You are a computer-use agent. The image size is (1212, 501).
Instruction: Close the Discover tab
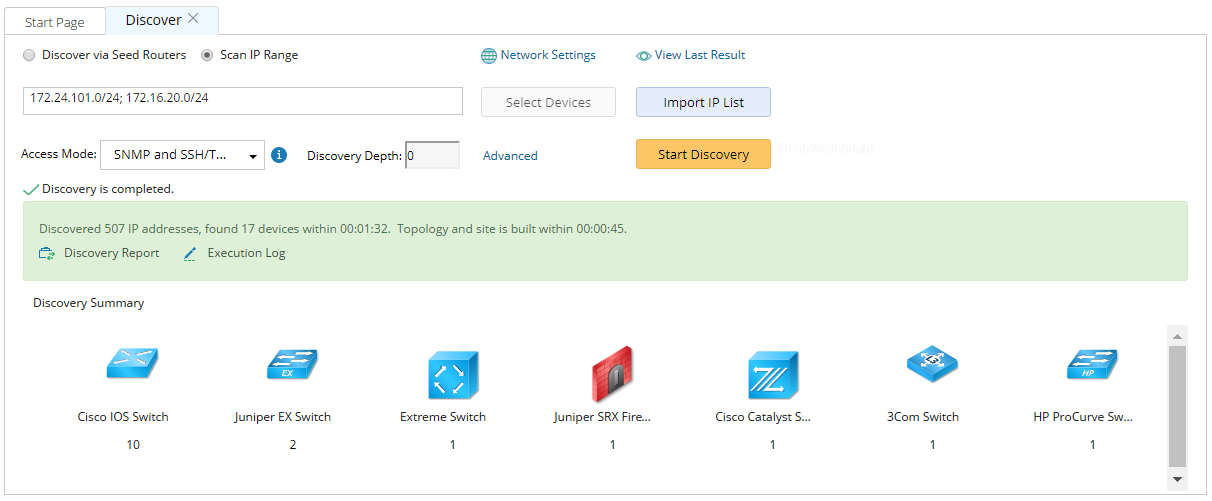(x=193, y=19)
